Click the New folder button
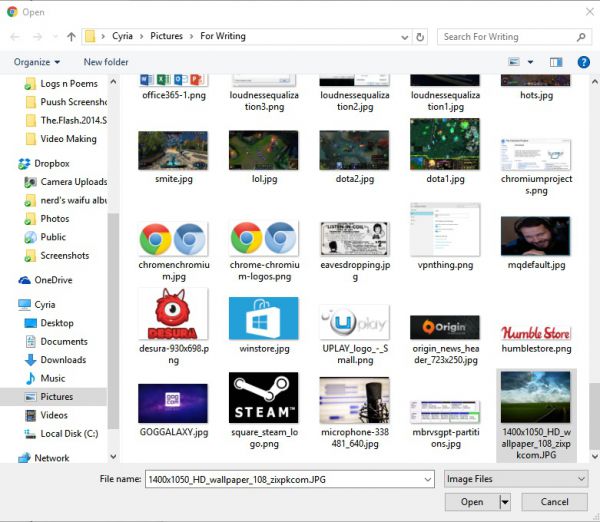This screenshot has height=522, width=600. pyautogui.click(x=106, y=62)
